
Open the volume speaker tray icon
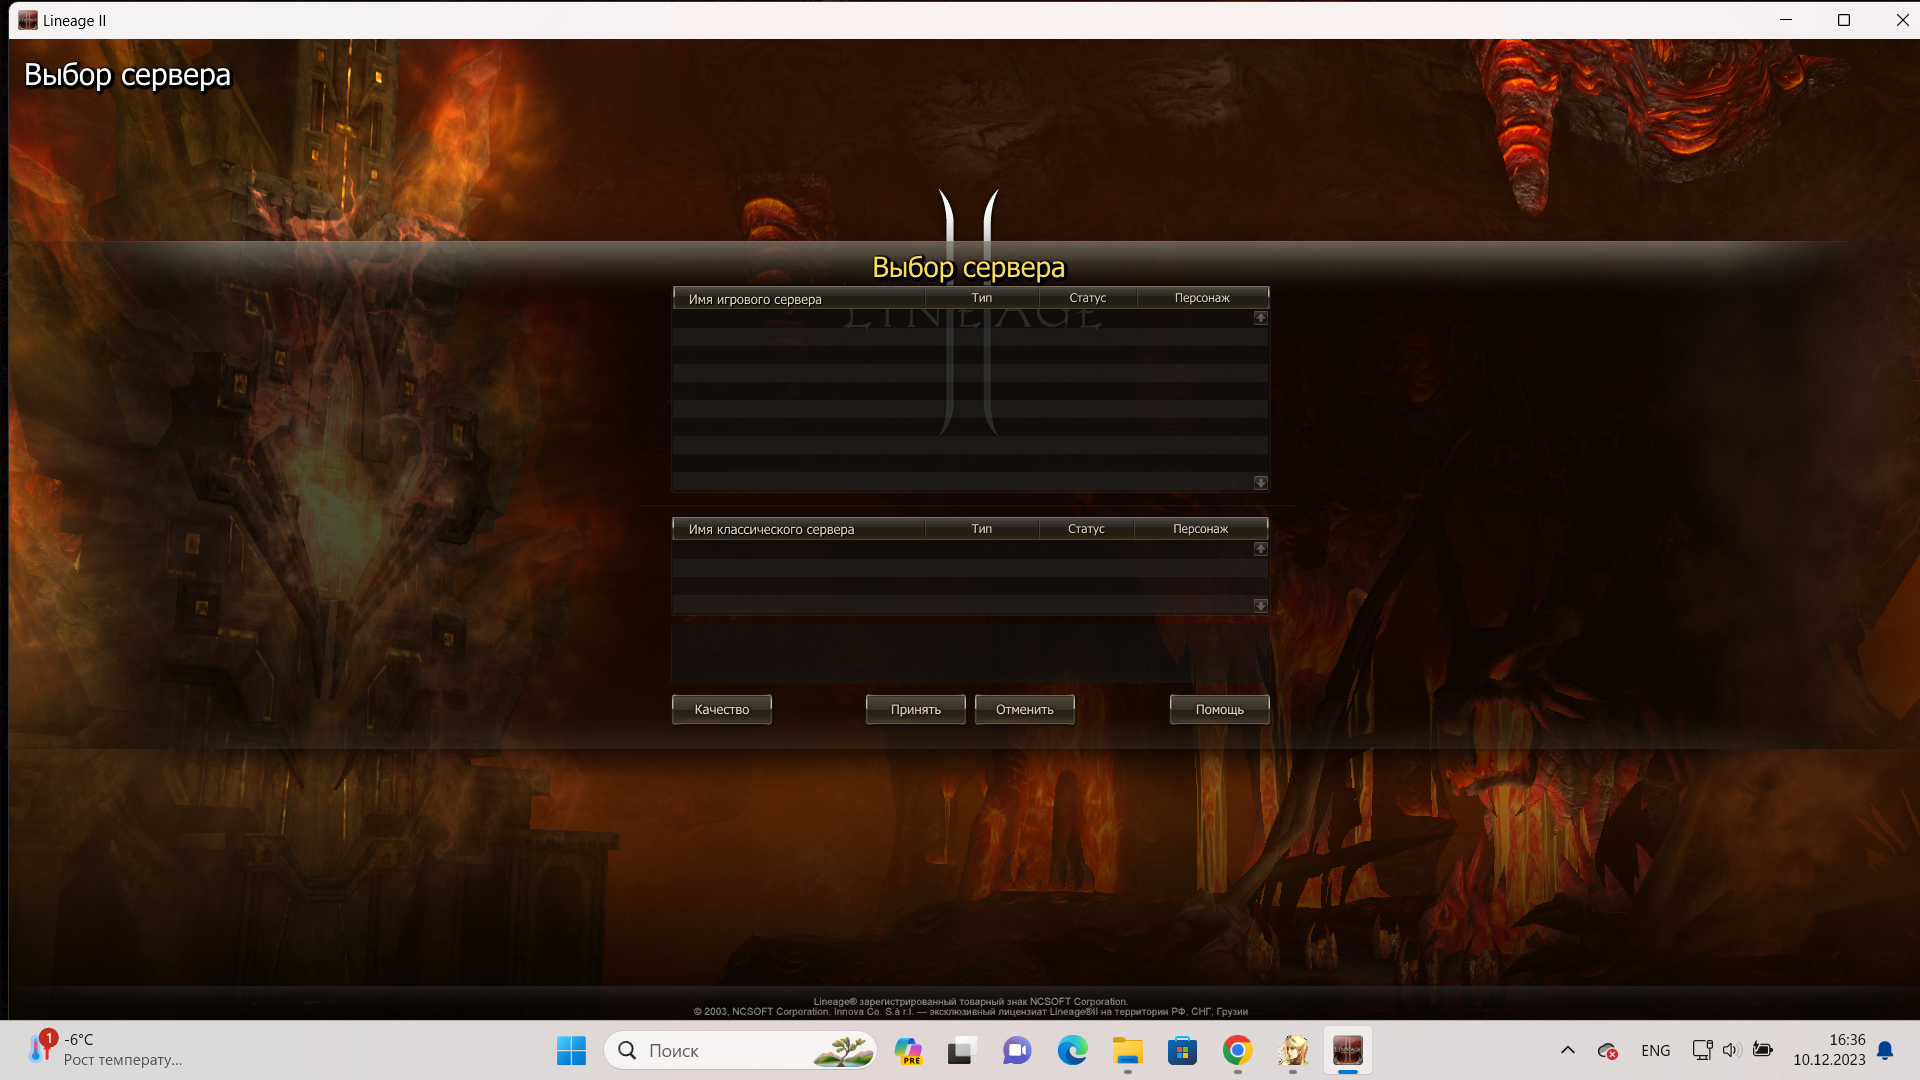[1732, 1050]
